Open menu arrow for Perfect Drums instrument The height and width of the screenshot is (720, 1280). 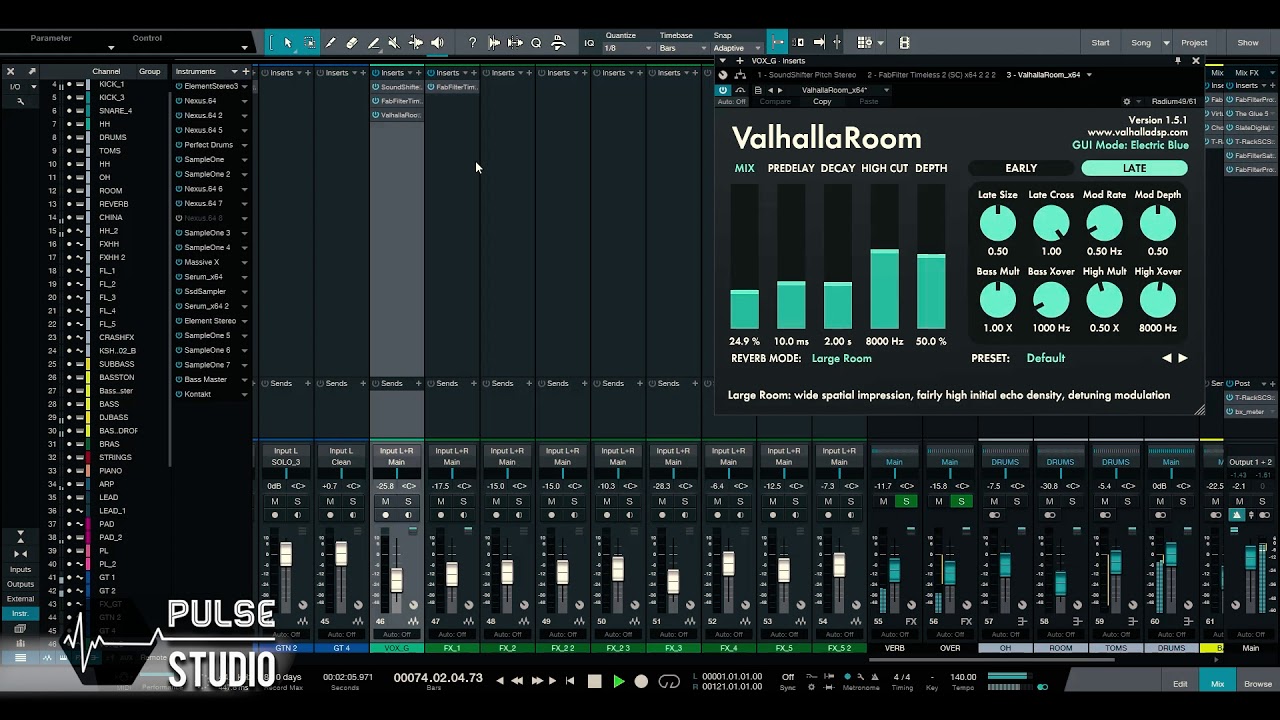[243, 145]
